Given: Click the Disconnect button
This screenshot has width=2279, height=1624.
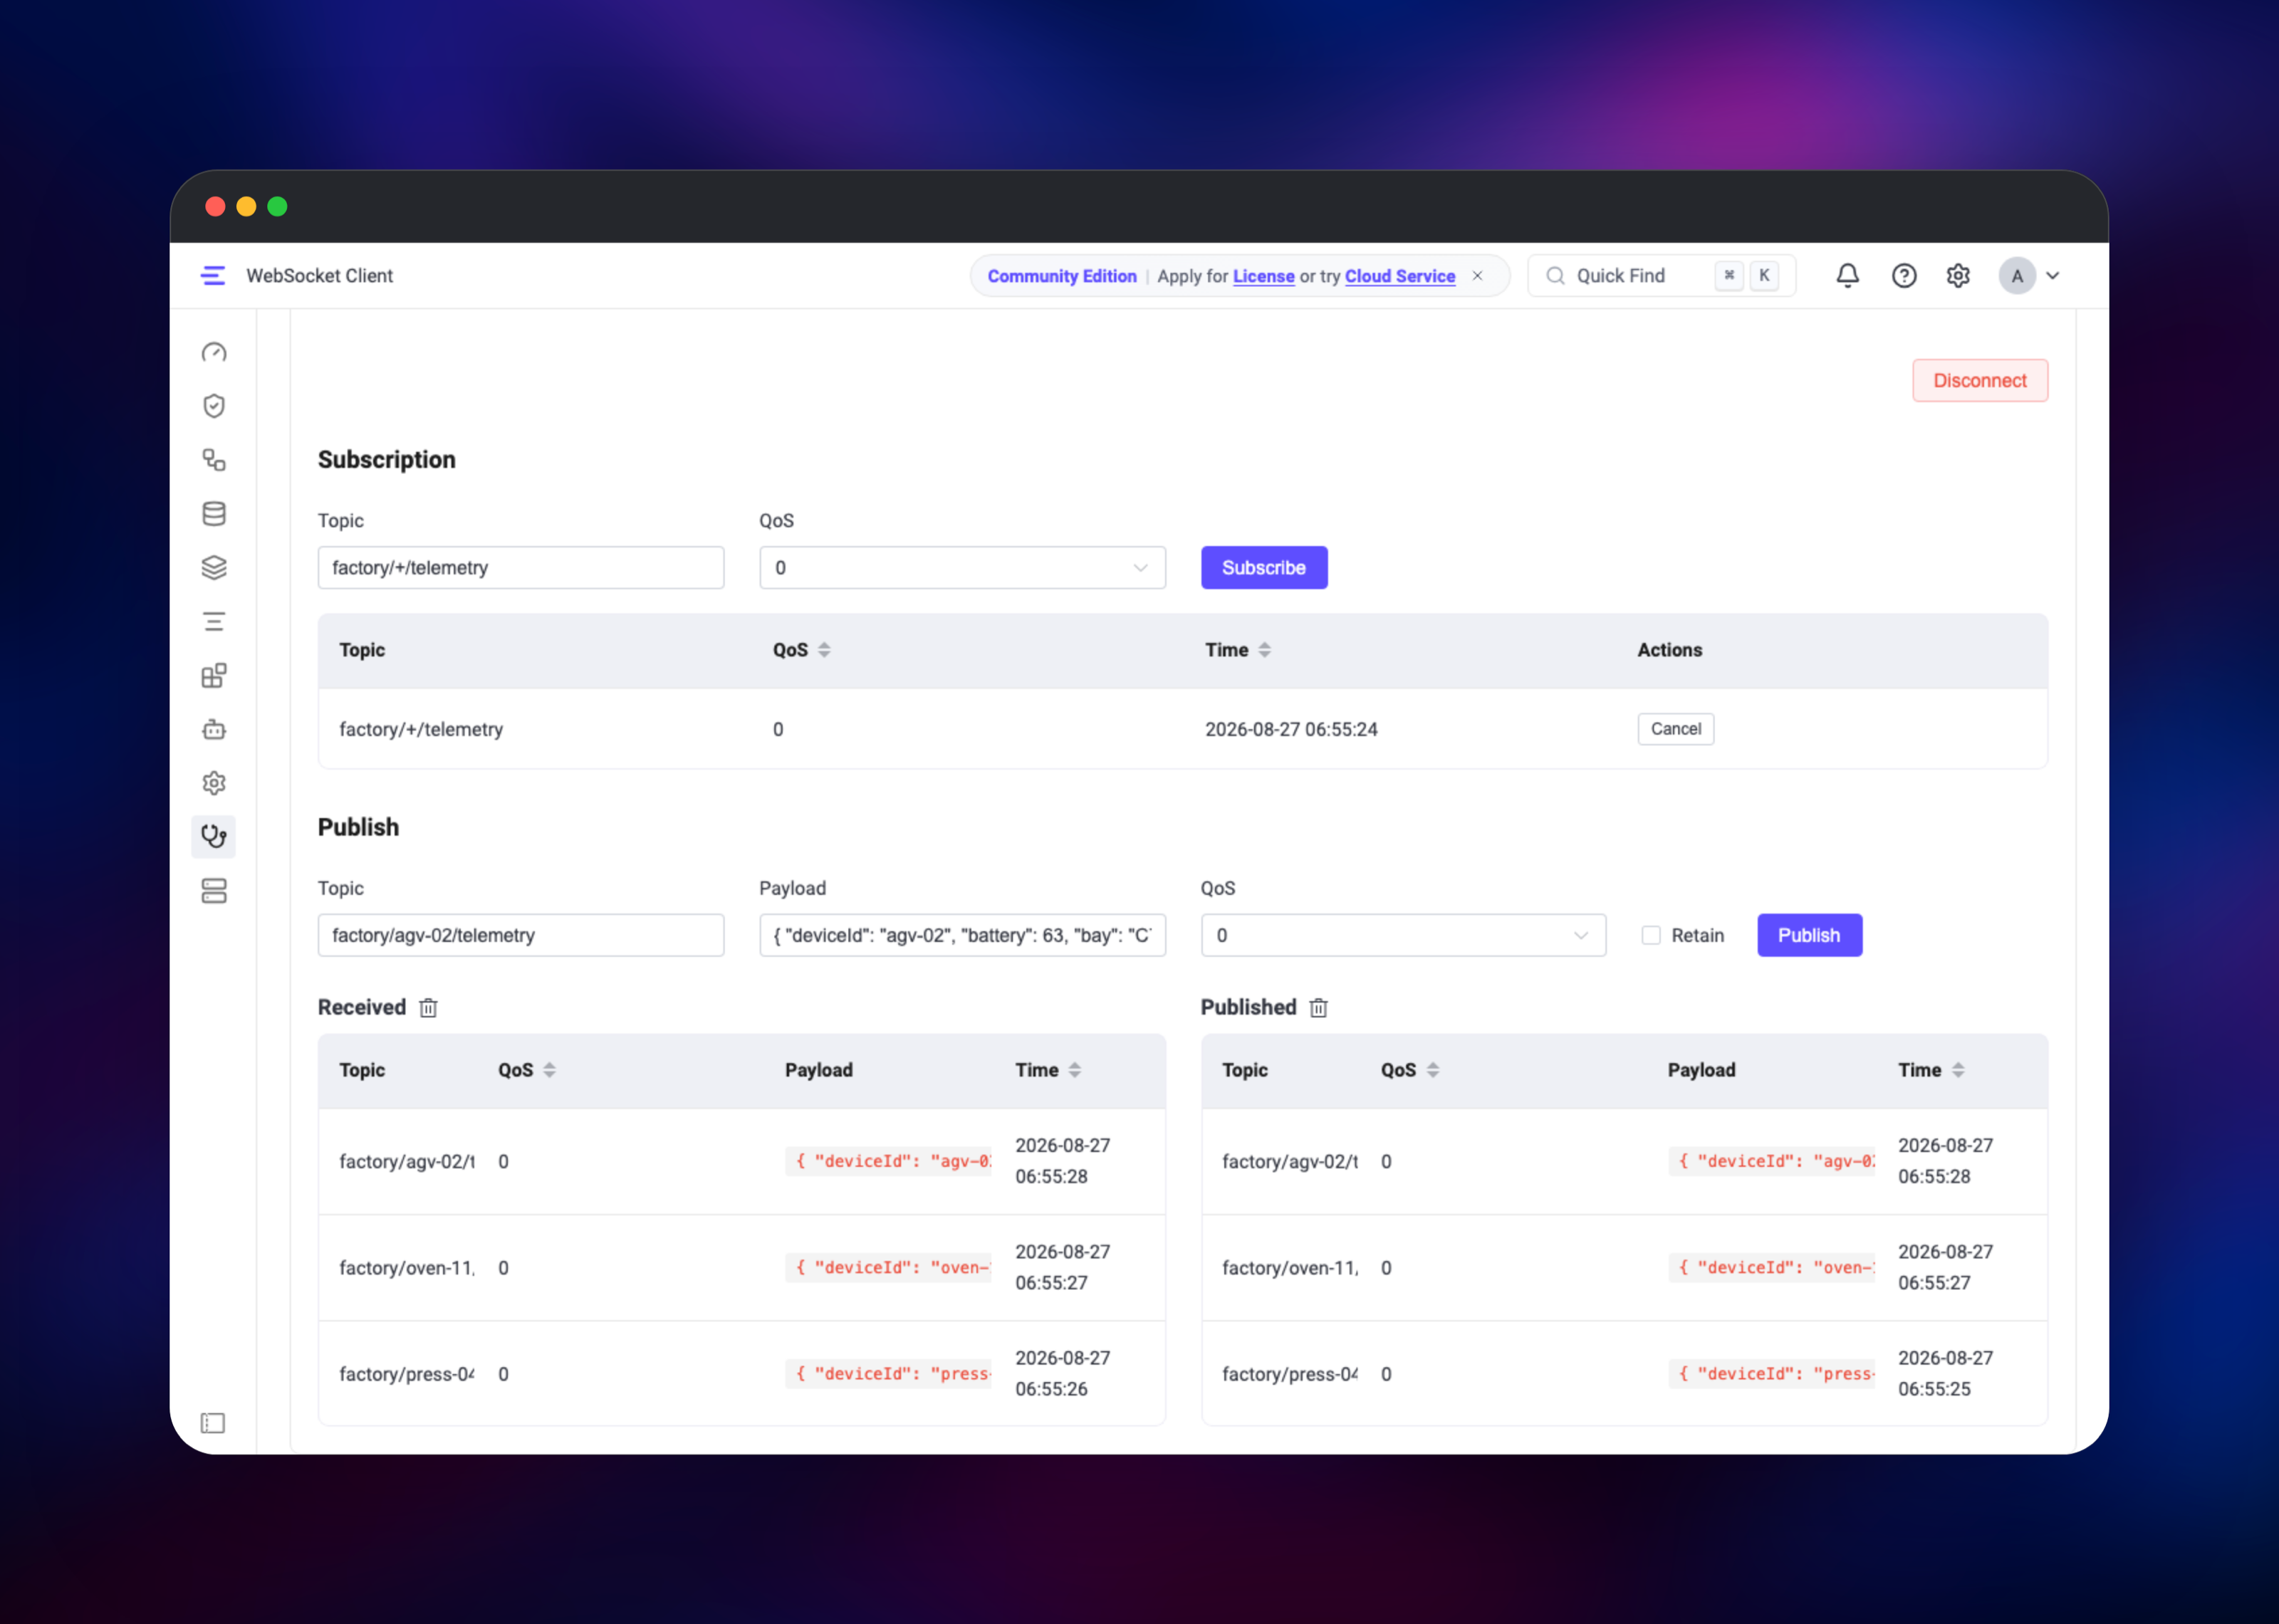Looking at the screenshot, I should pos(1979,381).
